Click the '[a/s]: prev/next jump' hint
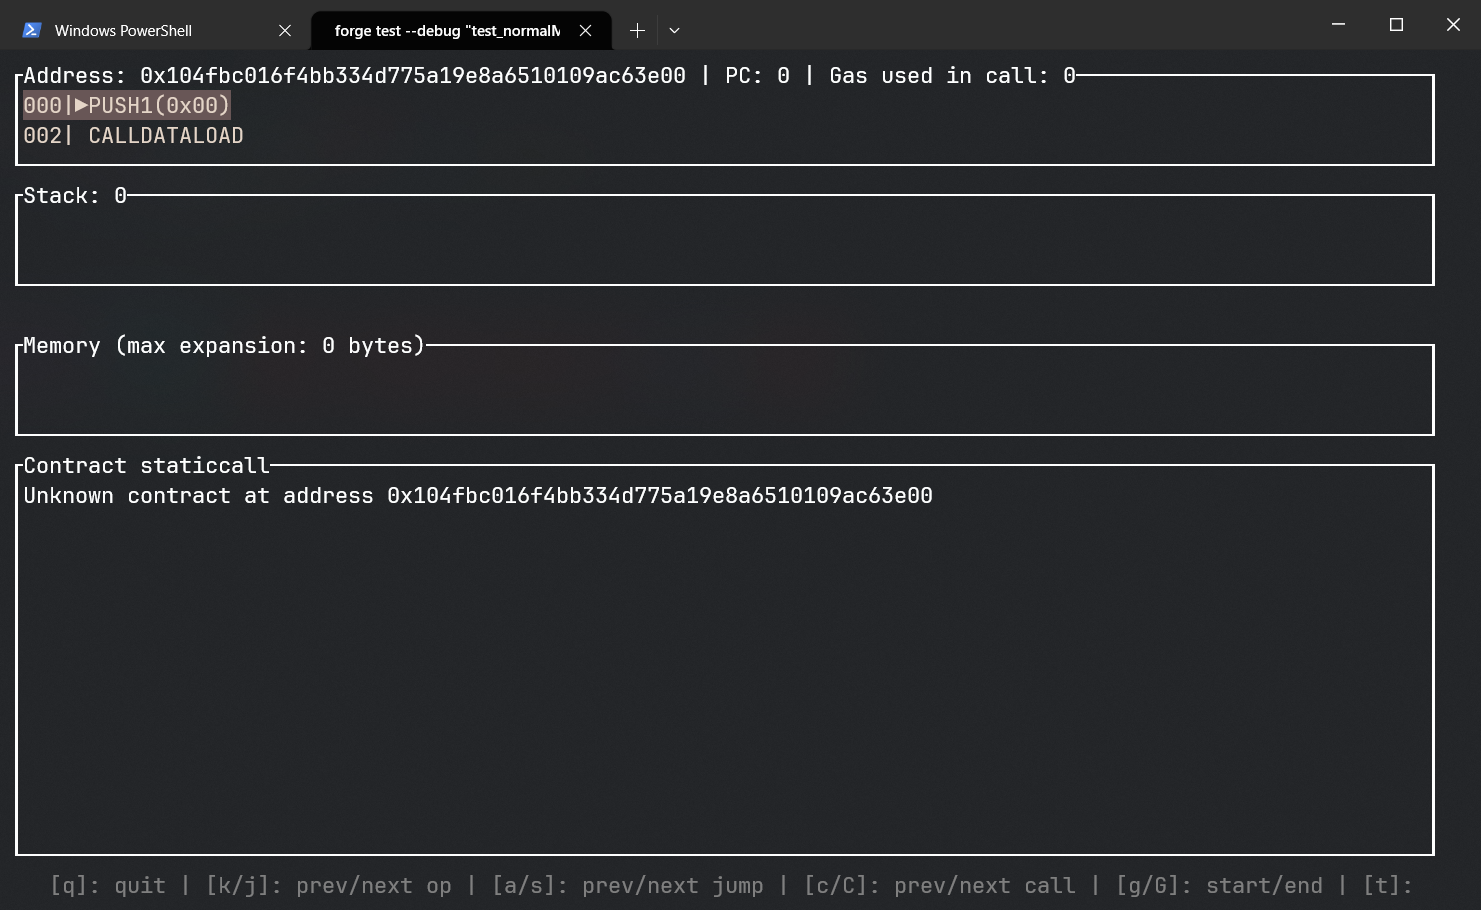The width and height of the screenshot is (1481, 910). pyautogui.click(x=627, y=886)
